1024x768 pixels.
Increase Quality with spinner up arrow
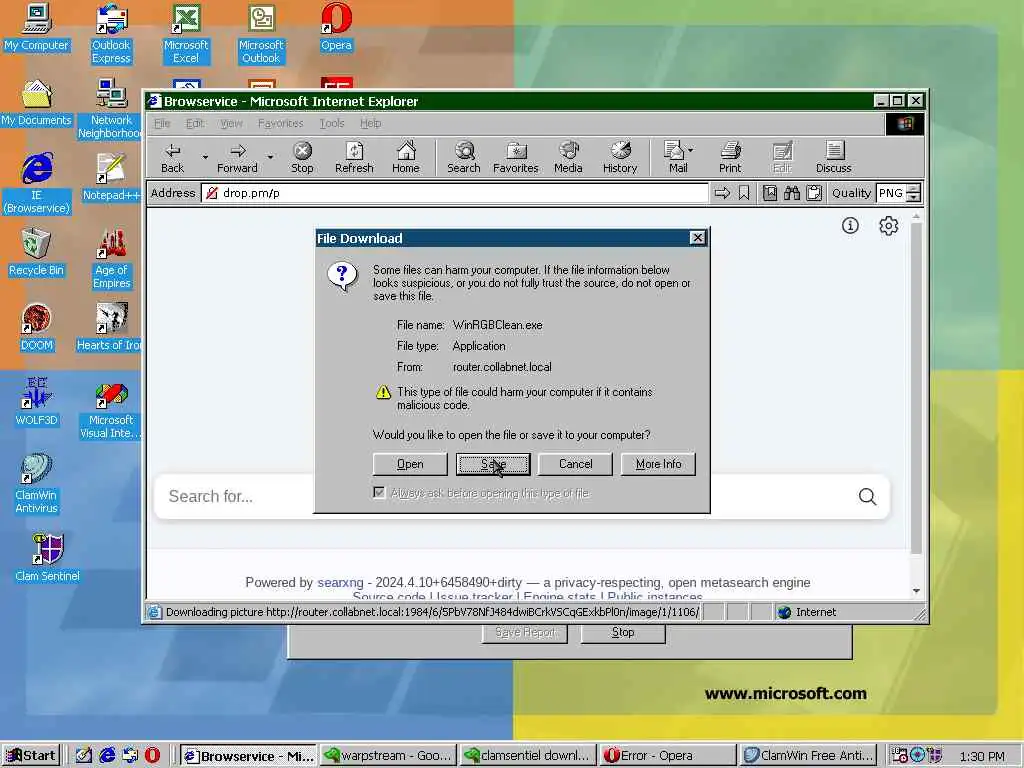914,189
